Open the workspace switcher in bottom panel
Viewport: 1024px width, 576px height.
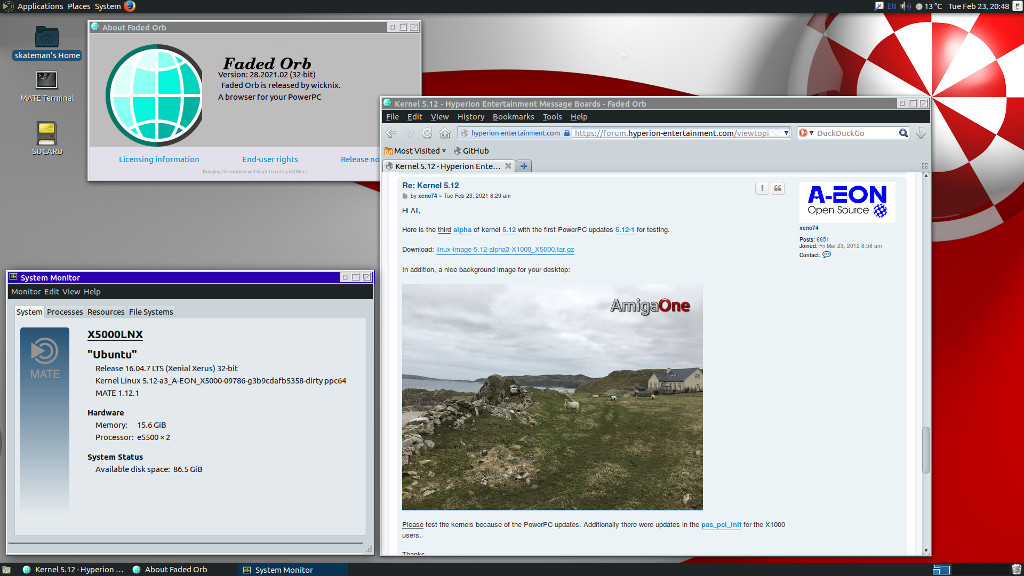[941, 569]
